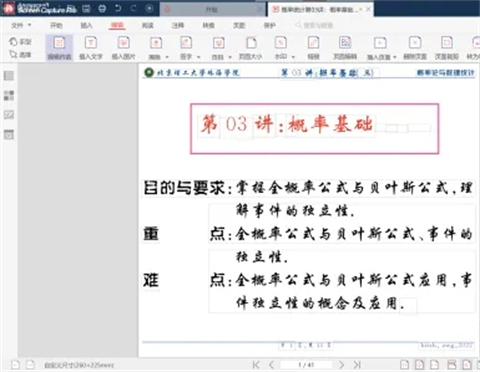Go to the previous page
This screenshot has height=372, width=480.
click(271, 365)
